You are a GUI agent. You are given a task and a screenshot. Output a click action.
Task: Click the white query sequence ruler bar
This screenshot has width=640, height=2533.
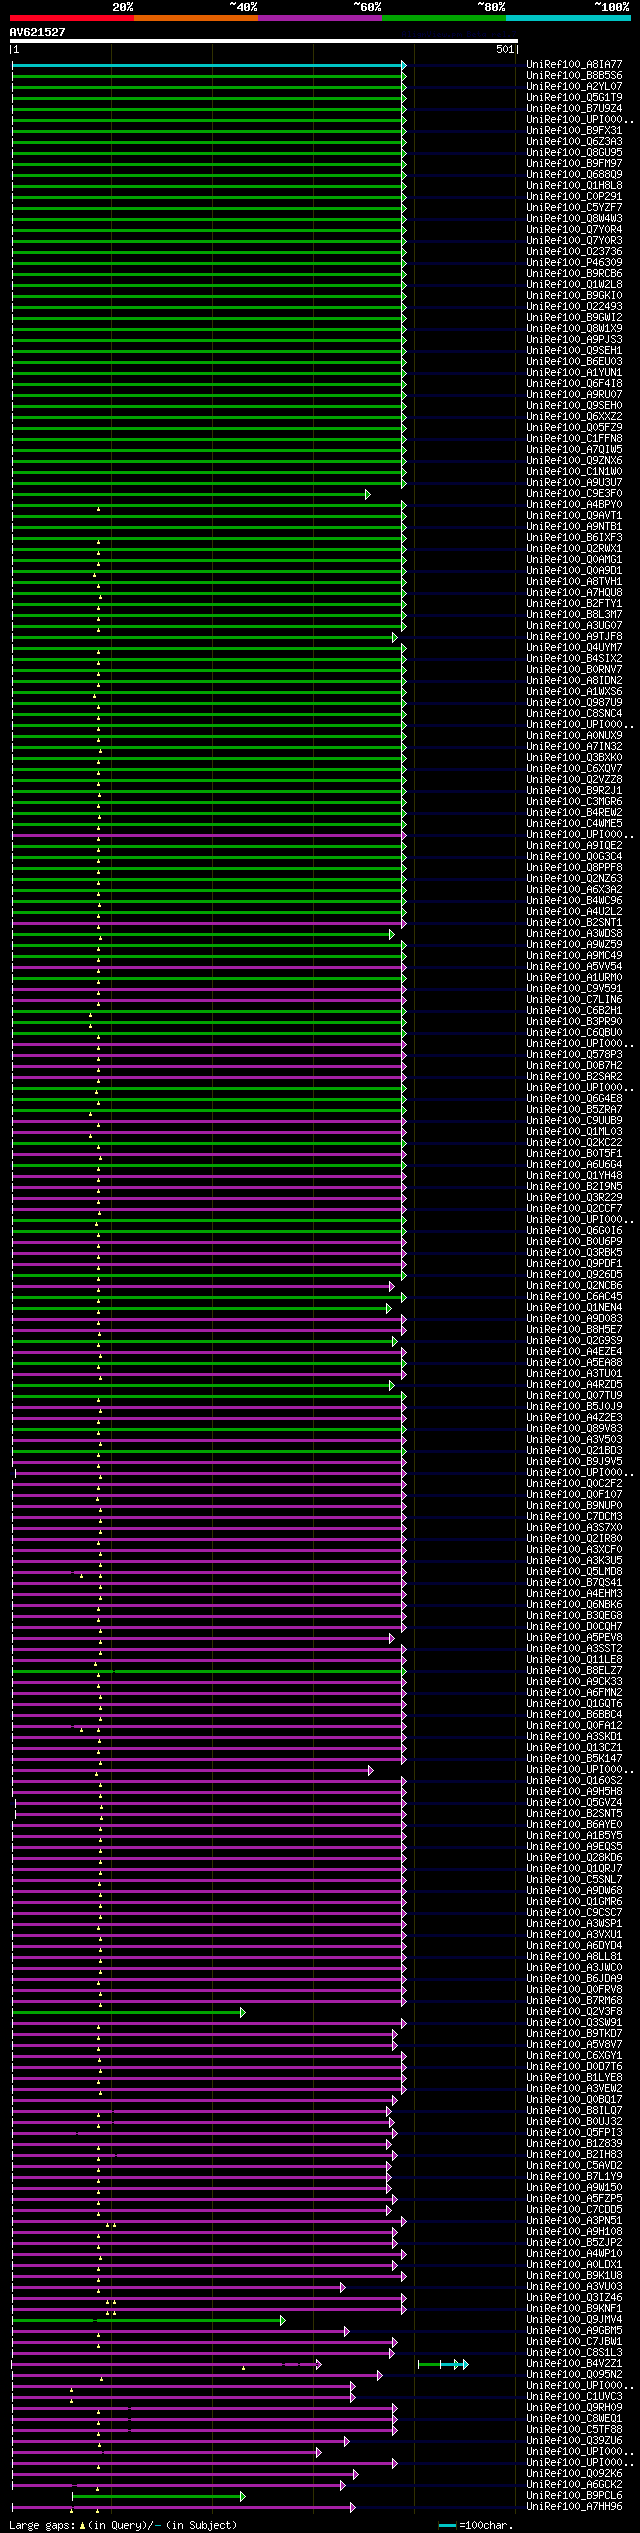point(264,41)
